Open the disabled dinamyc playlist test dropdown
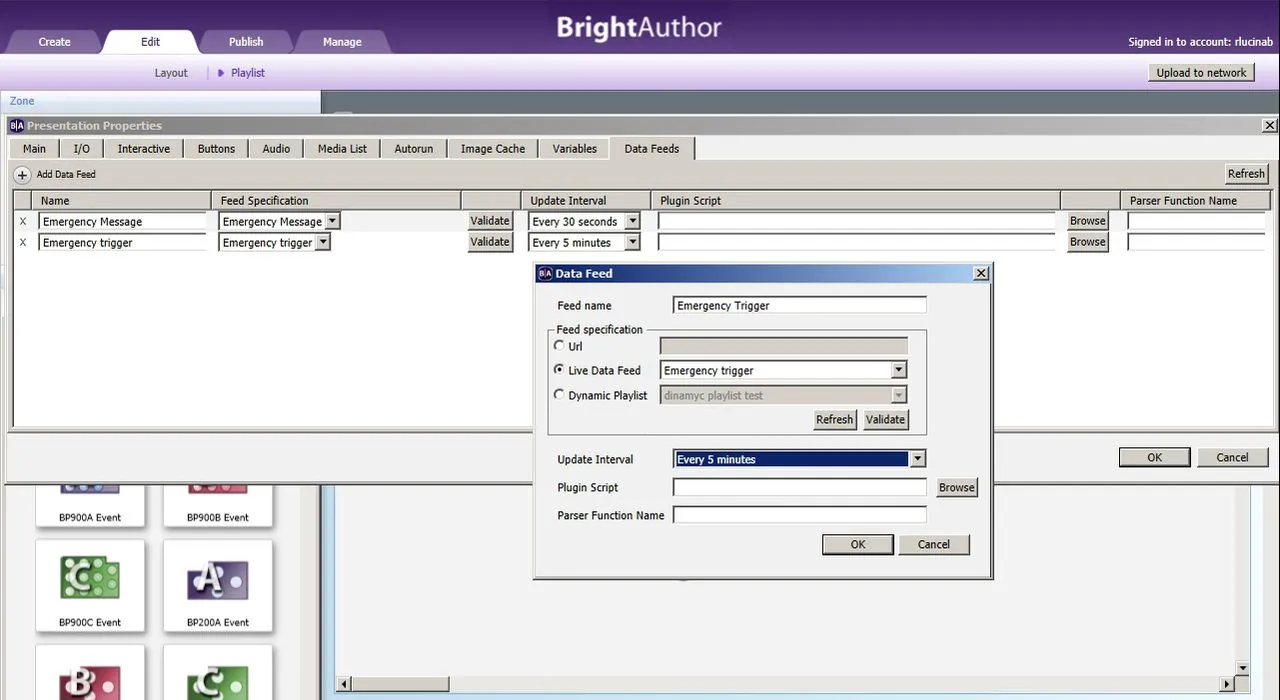Image resolution: width=1280 pixels, height=700 pixels. point(898,395)
